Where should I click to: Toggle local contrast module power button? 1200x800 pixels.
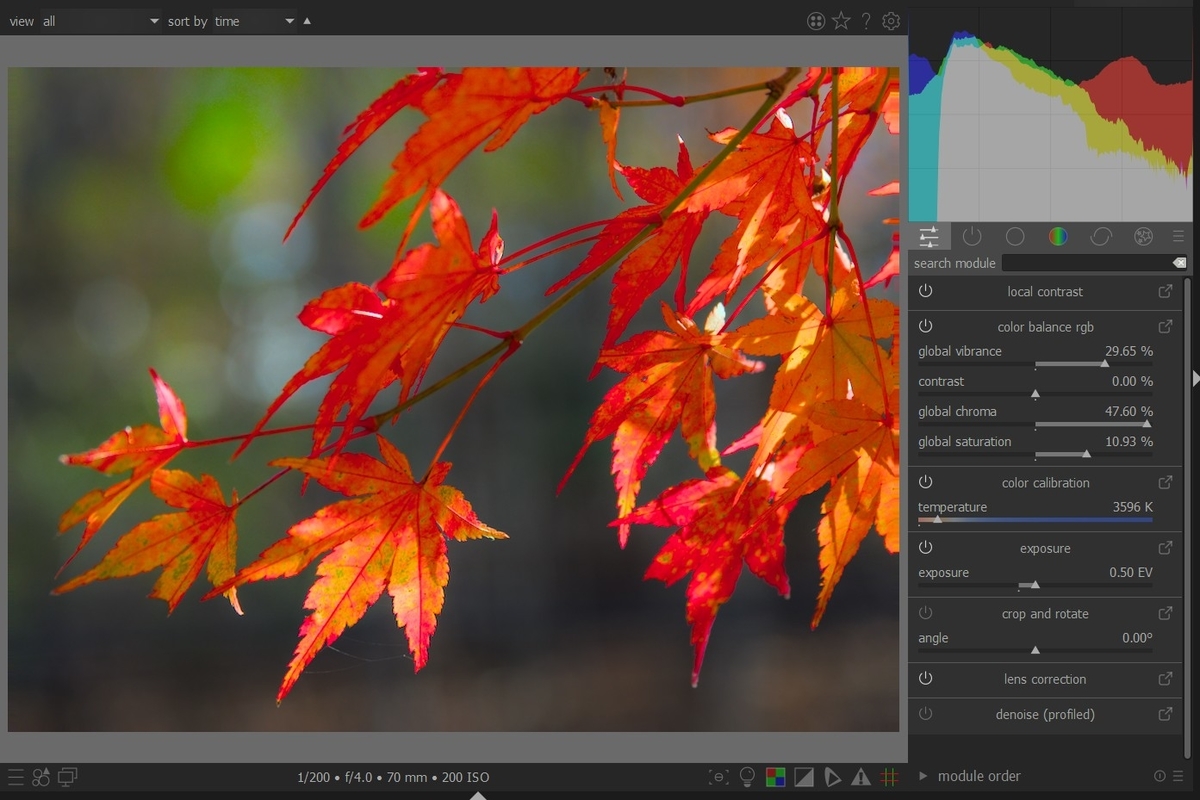[925, 291]
